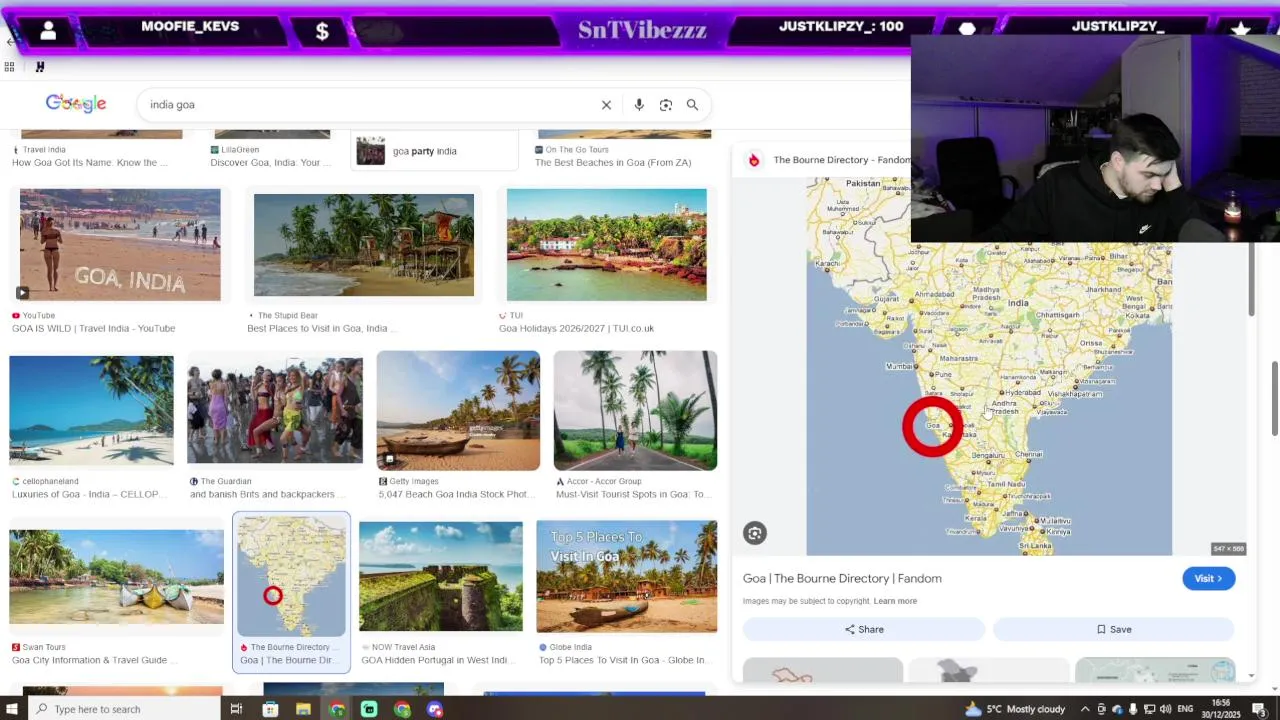The image size is (1280, 720).
Task: Click 'The Best Beaches in Goa (From ZA)' caption
Action: [x=613, y=163]
